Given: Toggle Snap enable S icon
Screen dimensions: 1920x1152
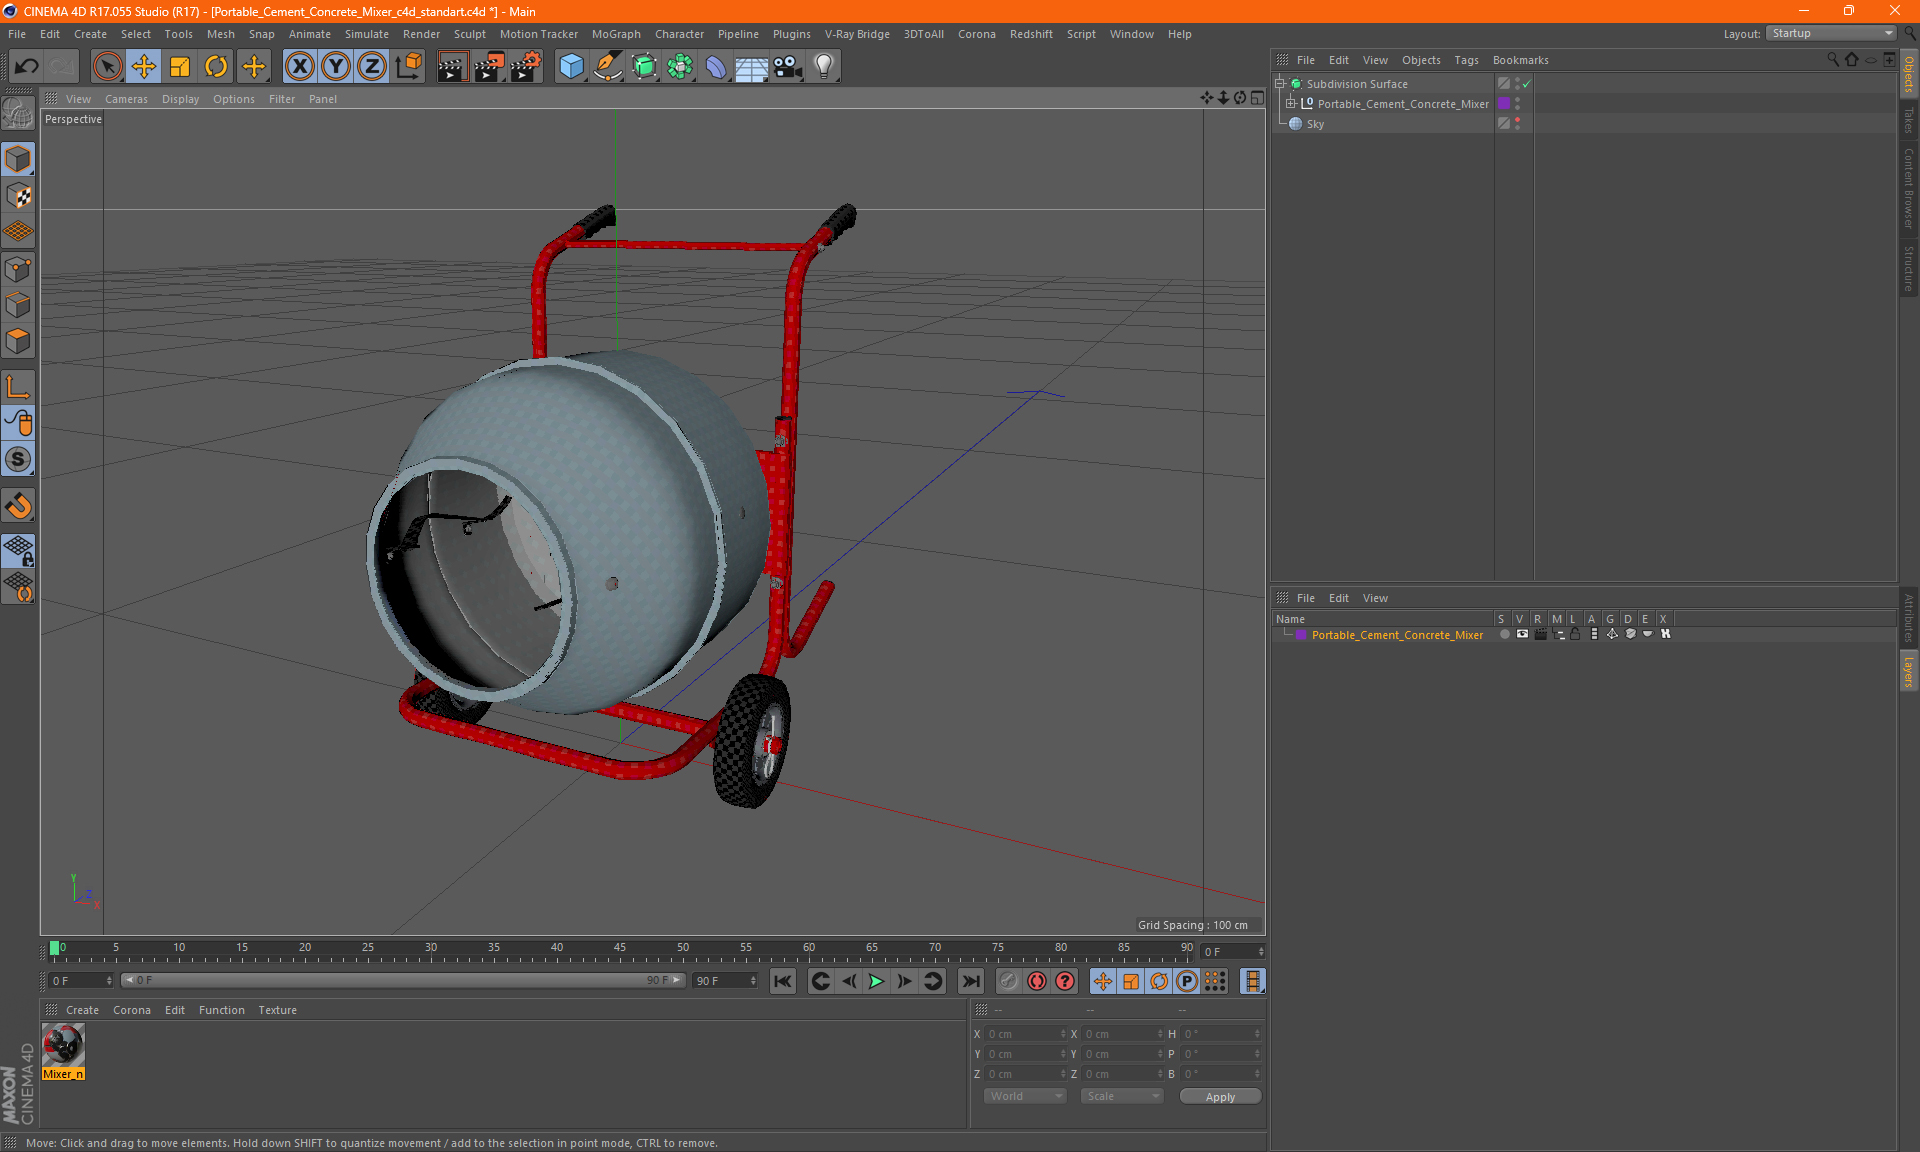Looking at the screenshot, I should [x=18, y=459].
